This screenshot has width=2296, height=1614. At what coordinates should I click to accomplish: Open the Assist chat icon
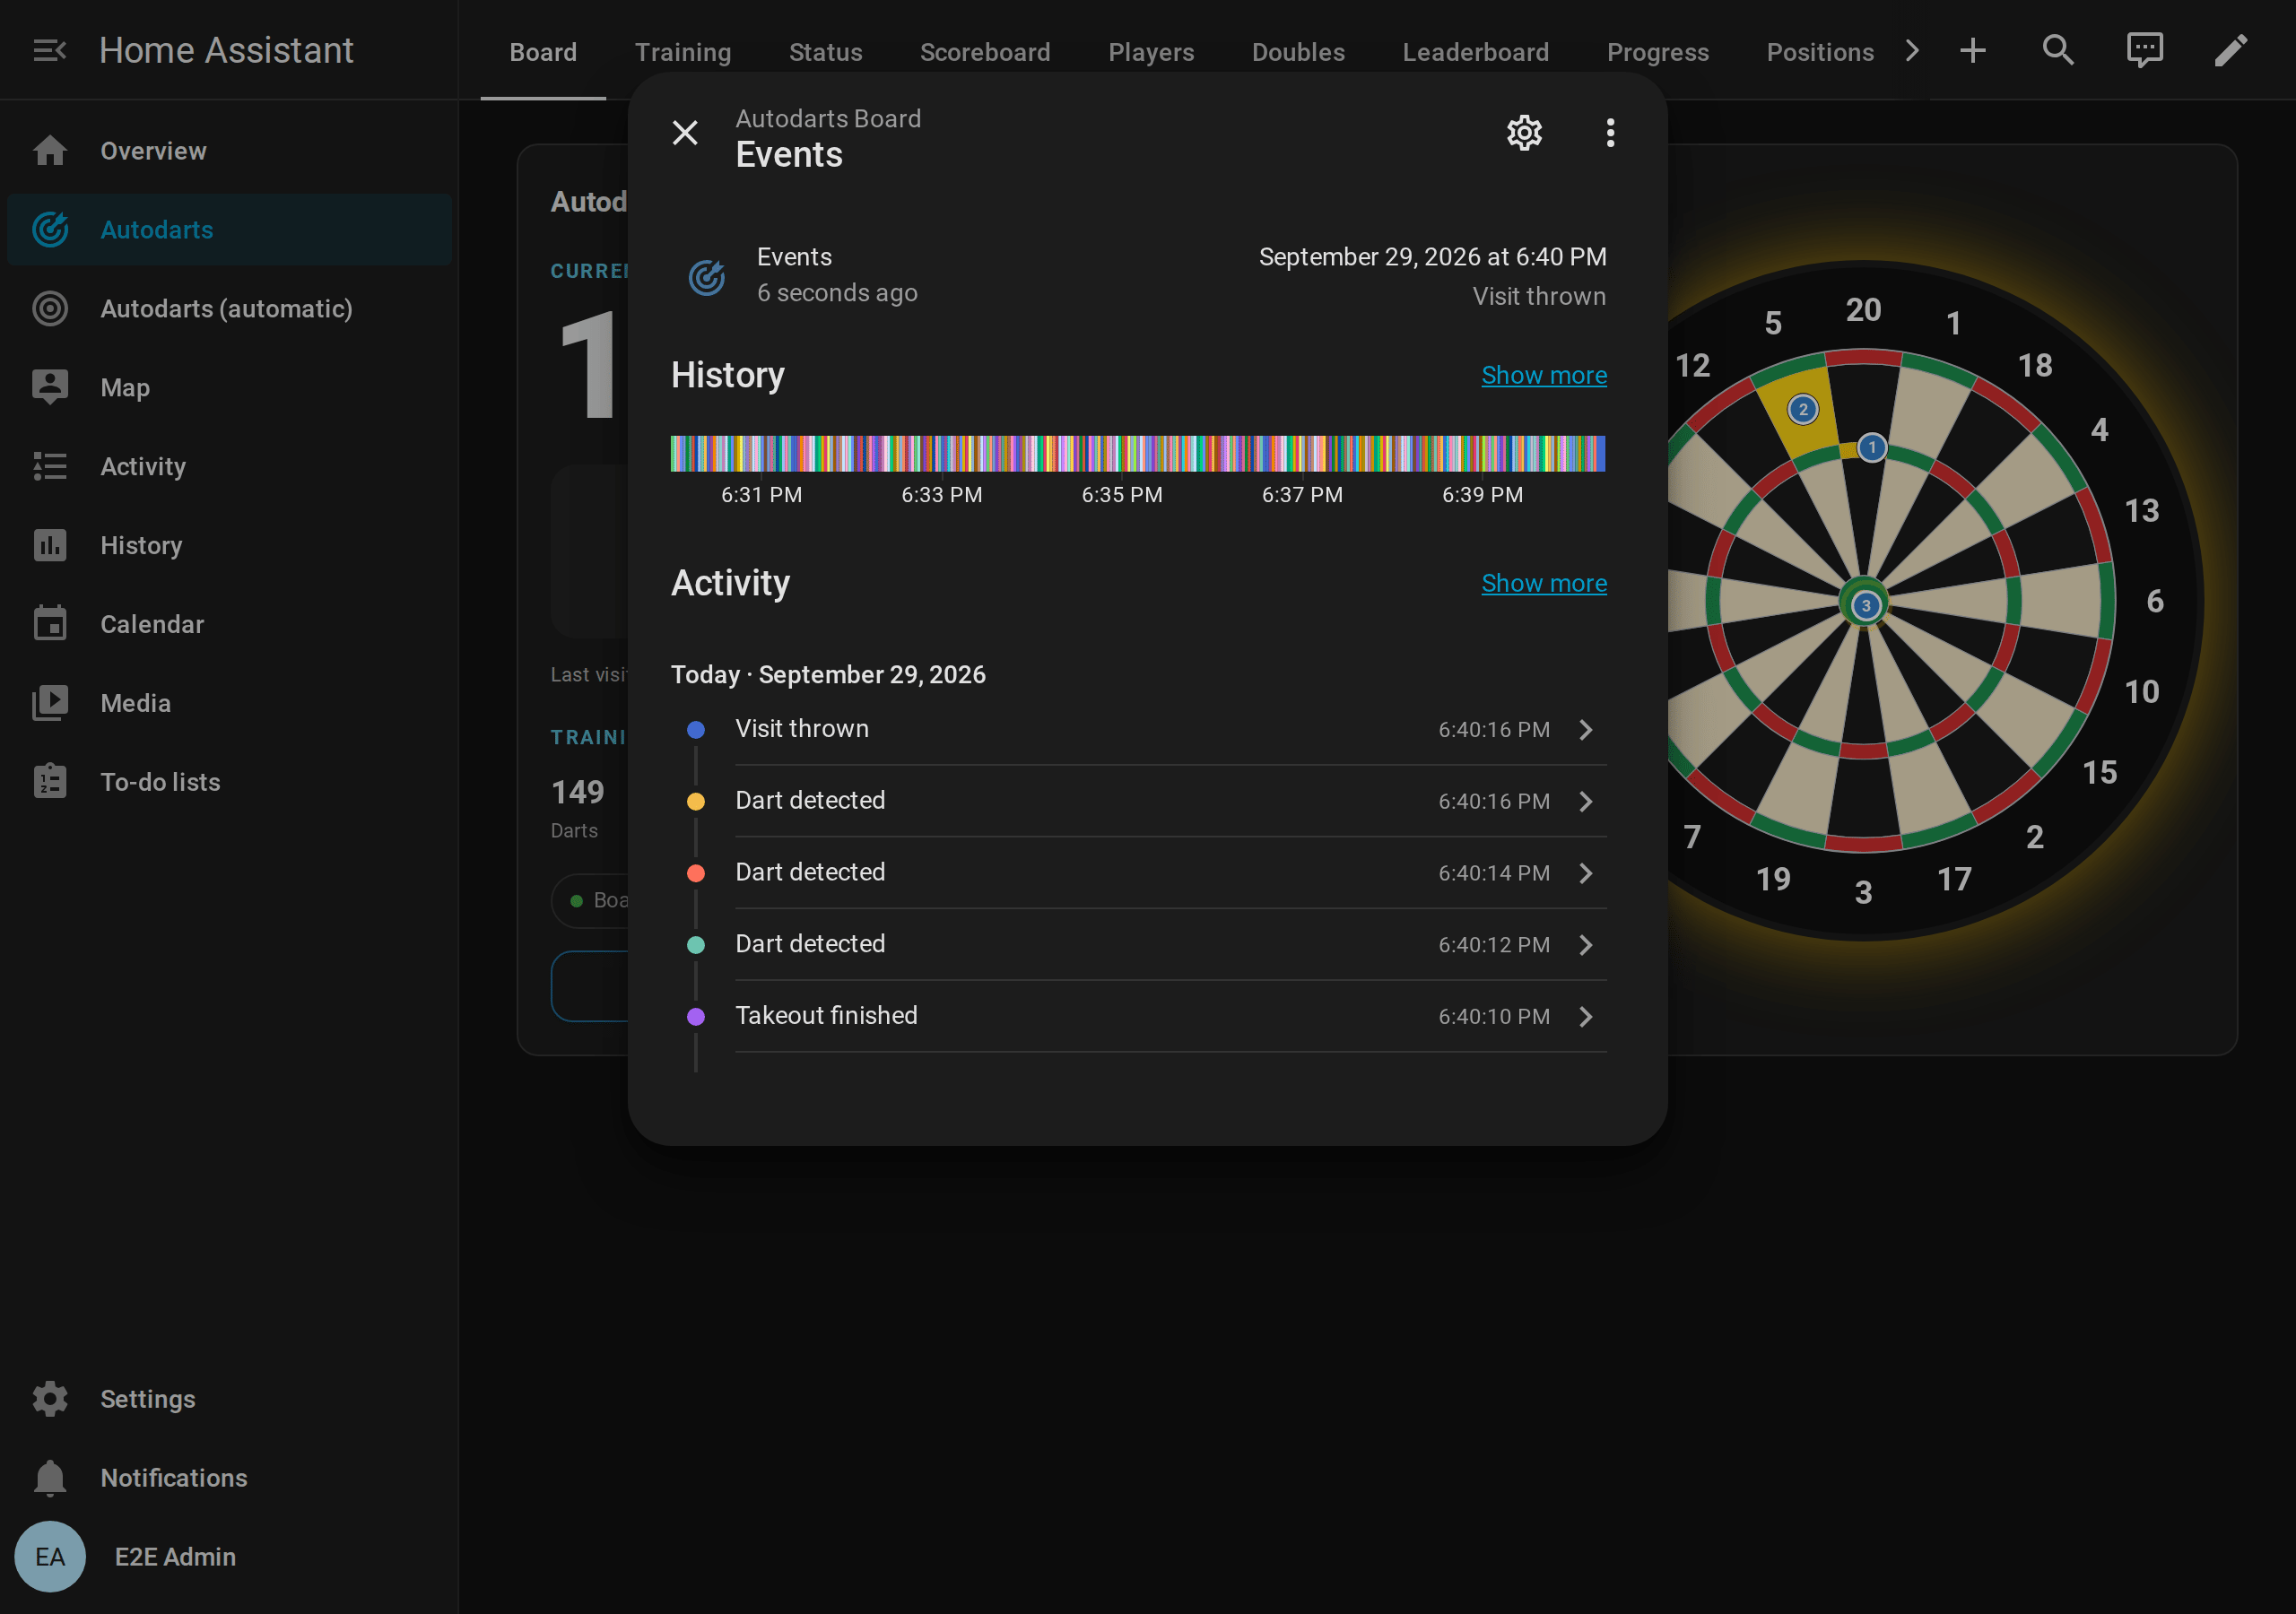pos(2145,50)
